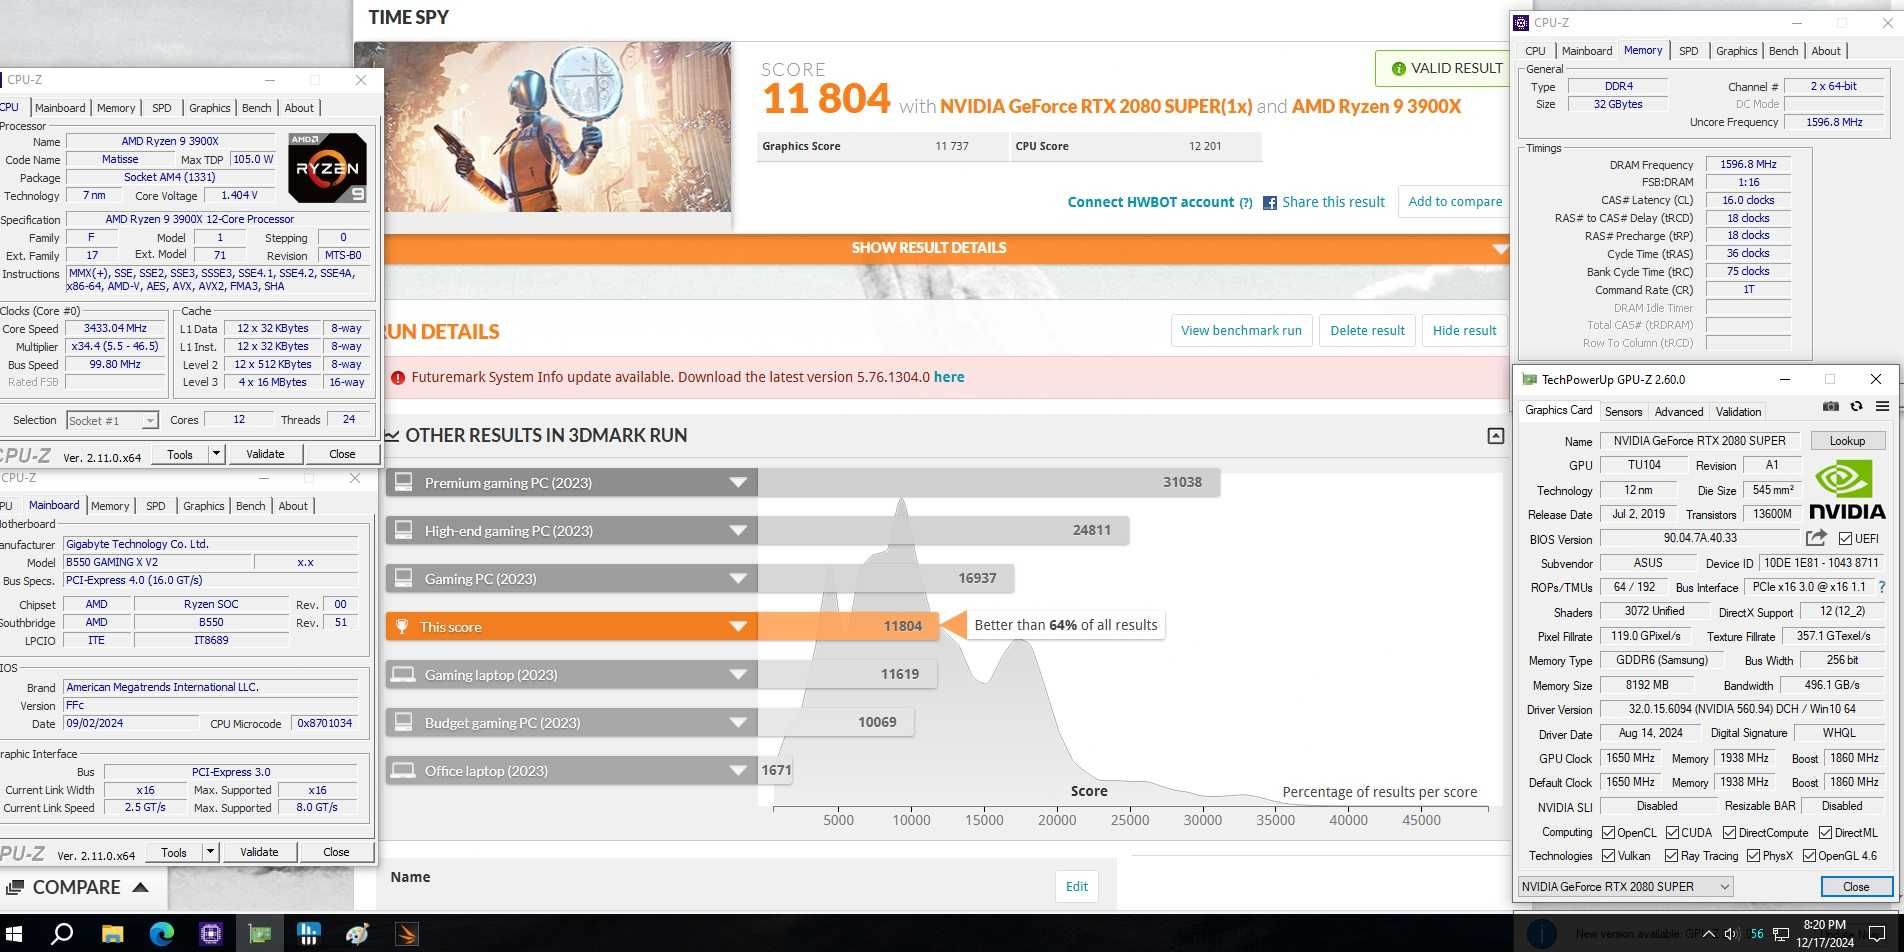Viewport: 1904px width, 952px height.
Task: Open Bench tab in the top-left CPU-Z window
Action: [256, 108]
